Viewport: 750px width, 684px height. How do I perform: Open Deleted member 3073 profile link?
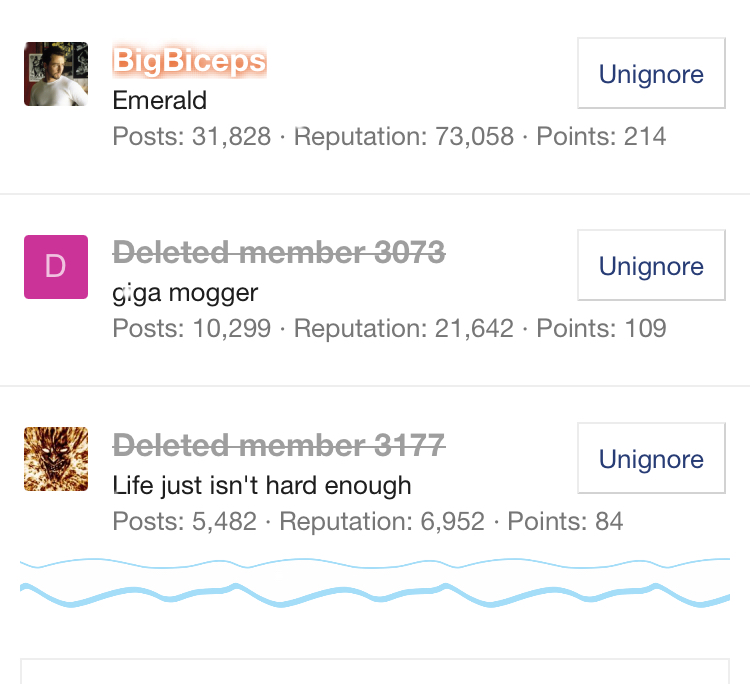[279, 253]
